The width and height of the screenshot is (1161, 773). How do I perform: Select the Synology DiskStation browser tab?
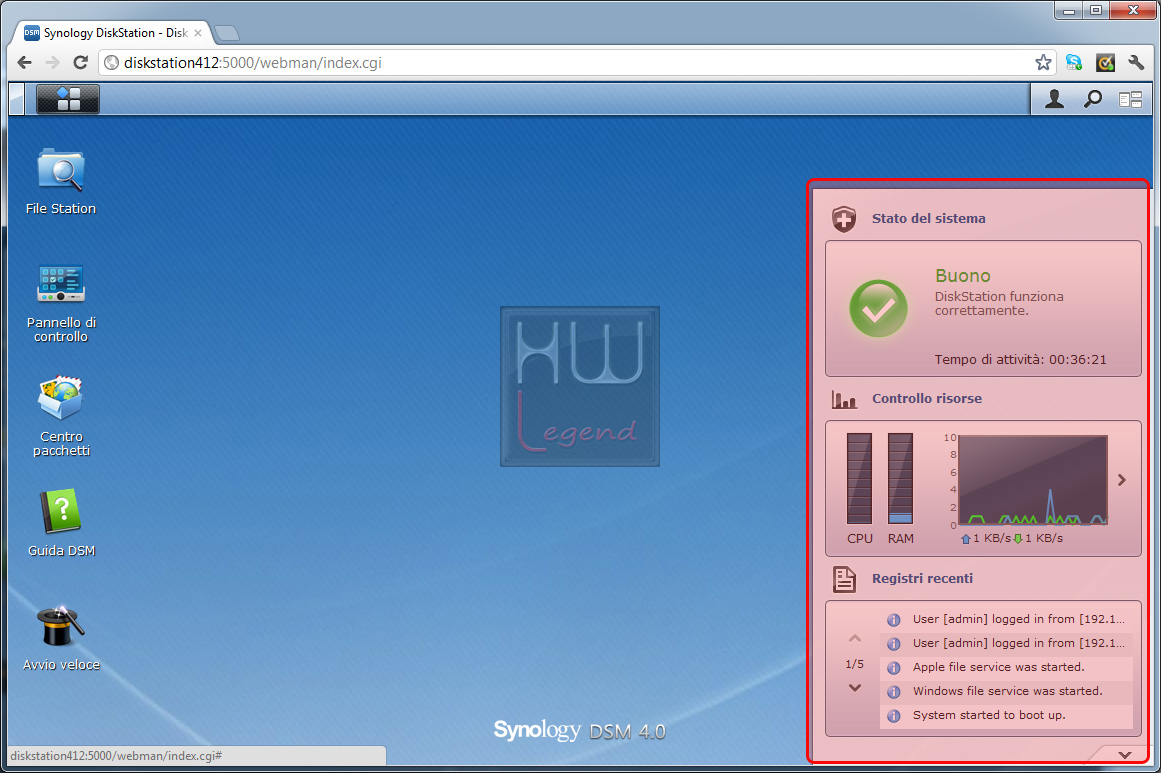tap(114, 33)
